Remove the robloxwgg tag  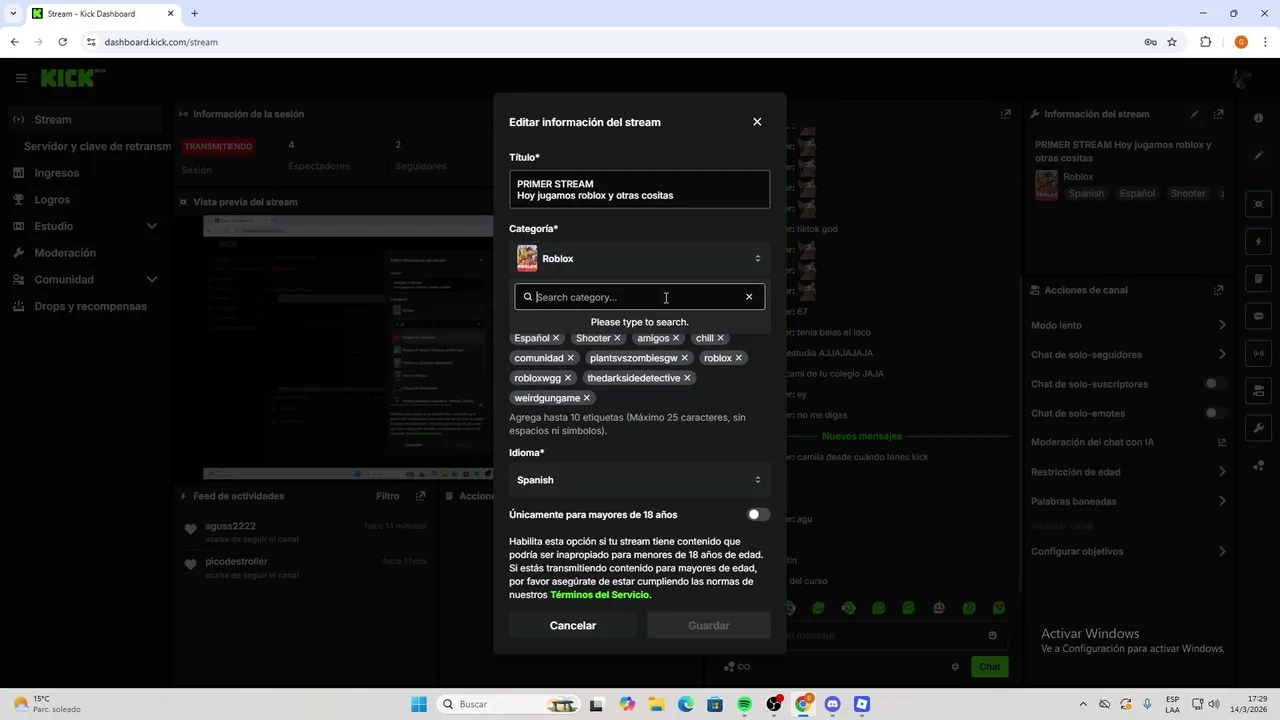(x=568, y=378)
